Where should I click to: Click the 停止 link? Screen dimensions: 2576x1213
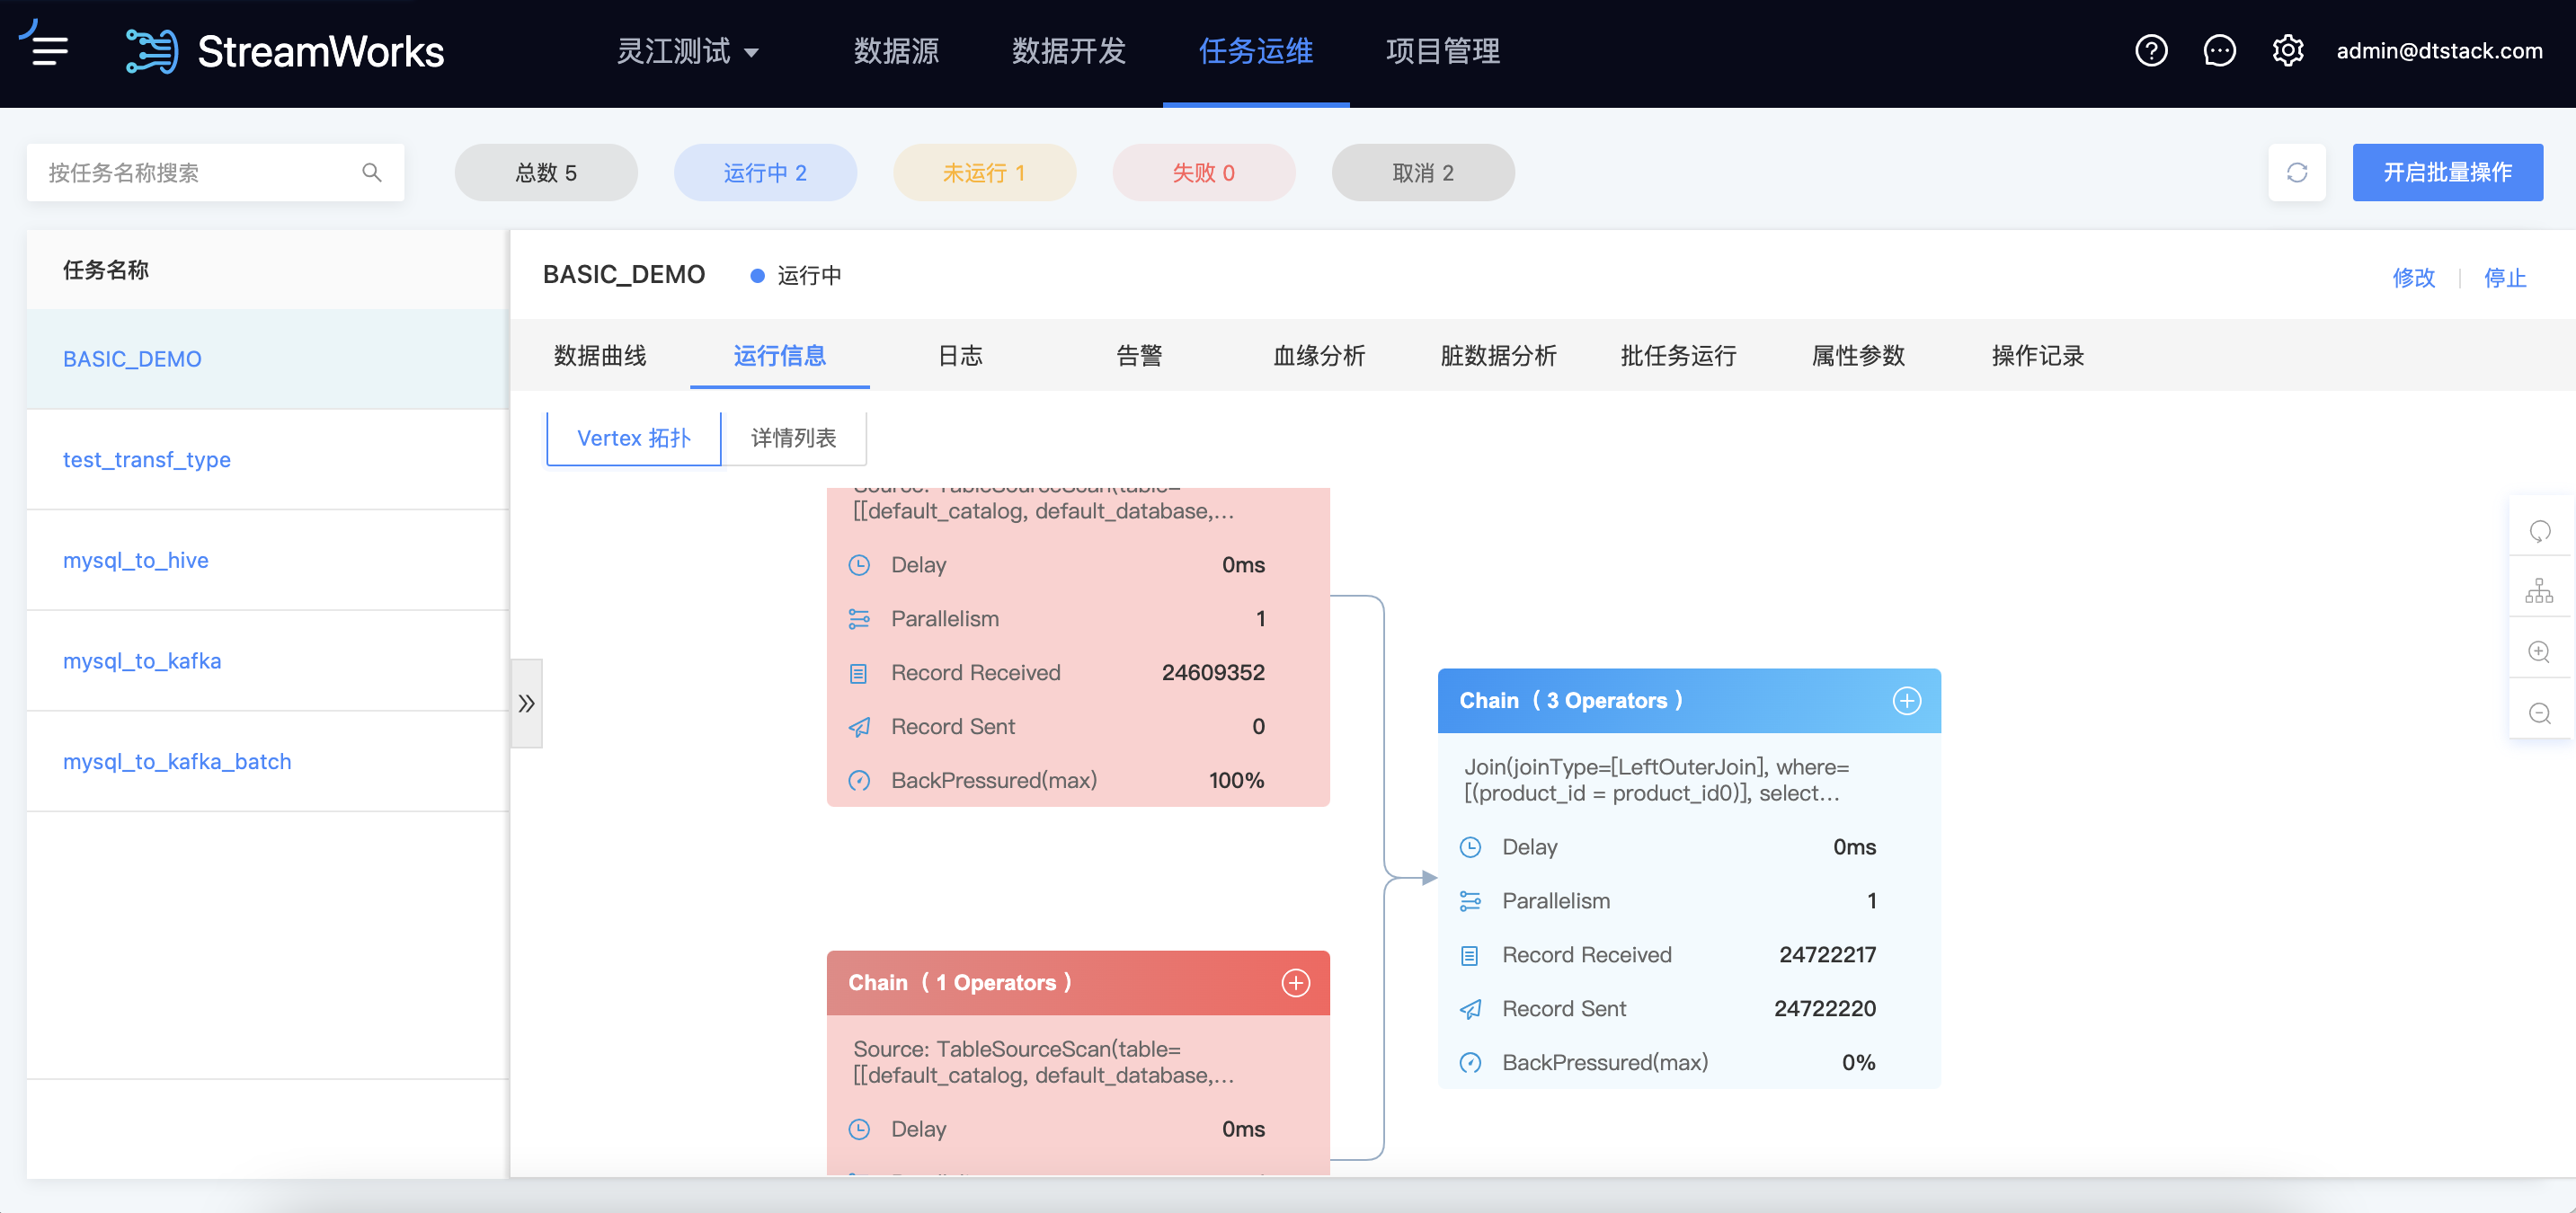click(2505, 277)
